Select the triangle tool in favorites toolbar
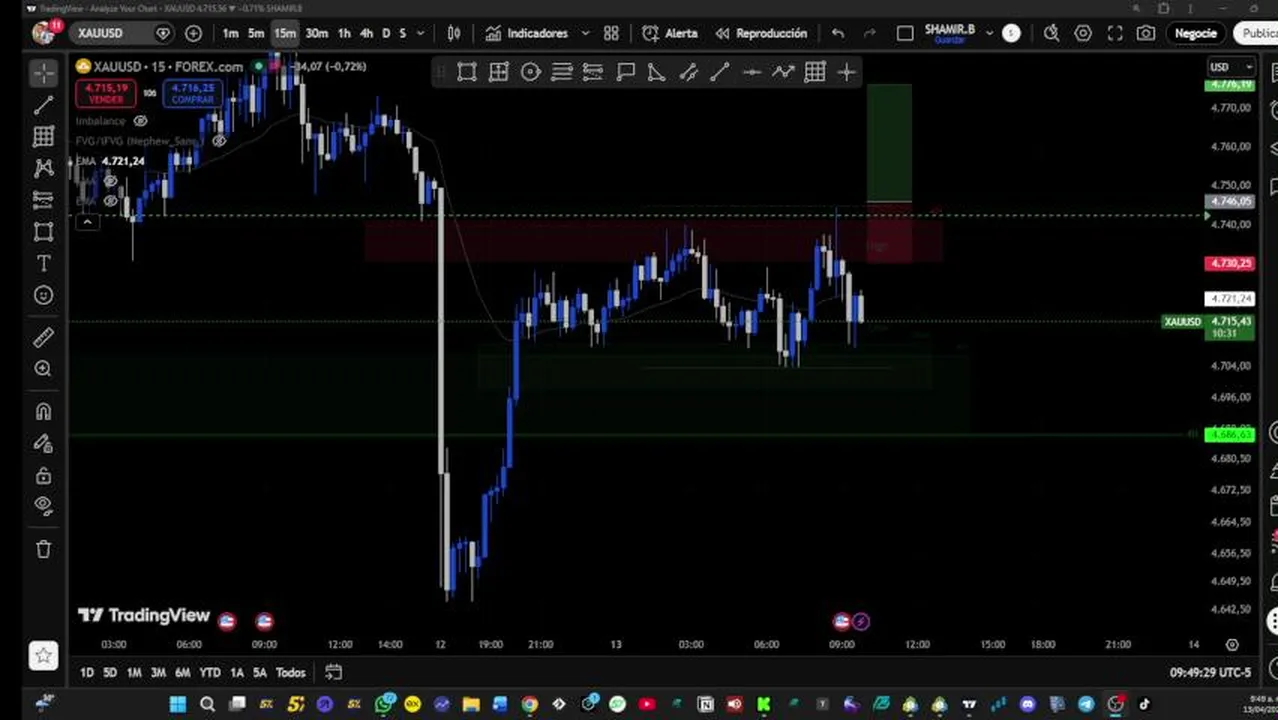 656,72
